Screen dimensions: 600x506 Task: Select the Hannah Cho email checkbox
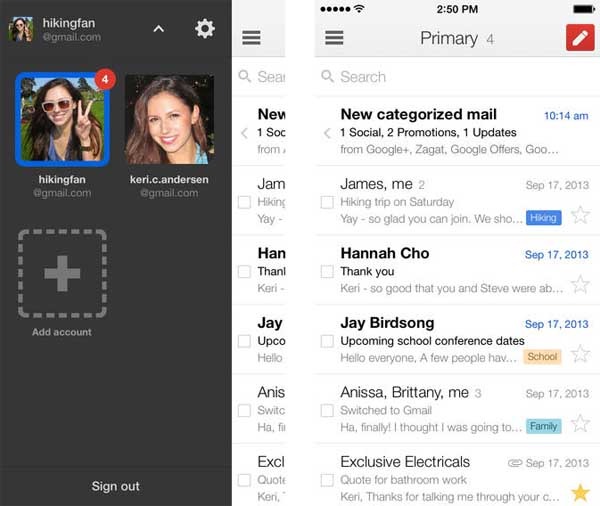[327, 272]
